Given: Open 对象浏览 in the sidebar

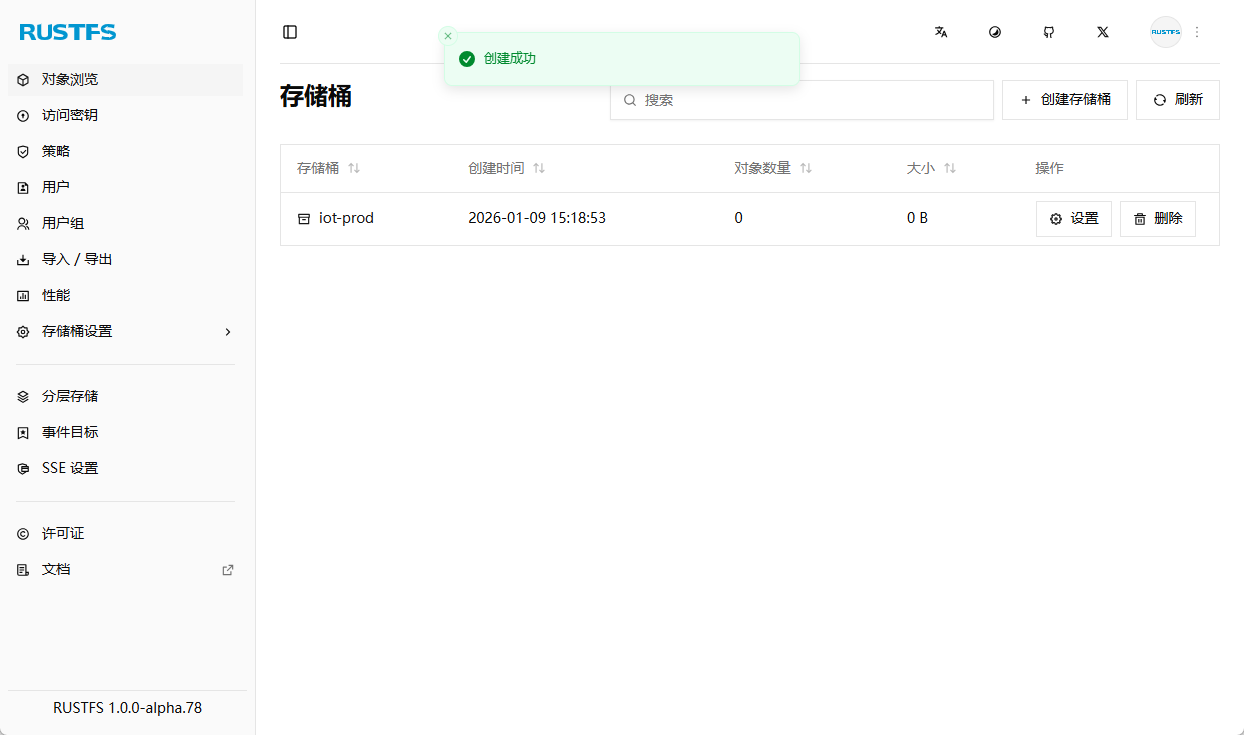Looking at the screenshot, I should click(x=125, y=80).
